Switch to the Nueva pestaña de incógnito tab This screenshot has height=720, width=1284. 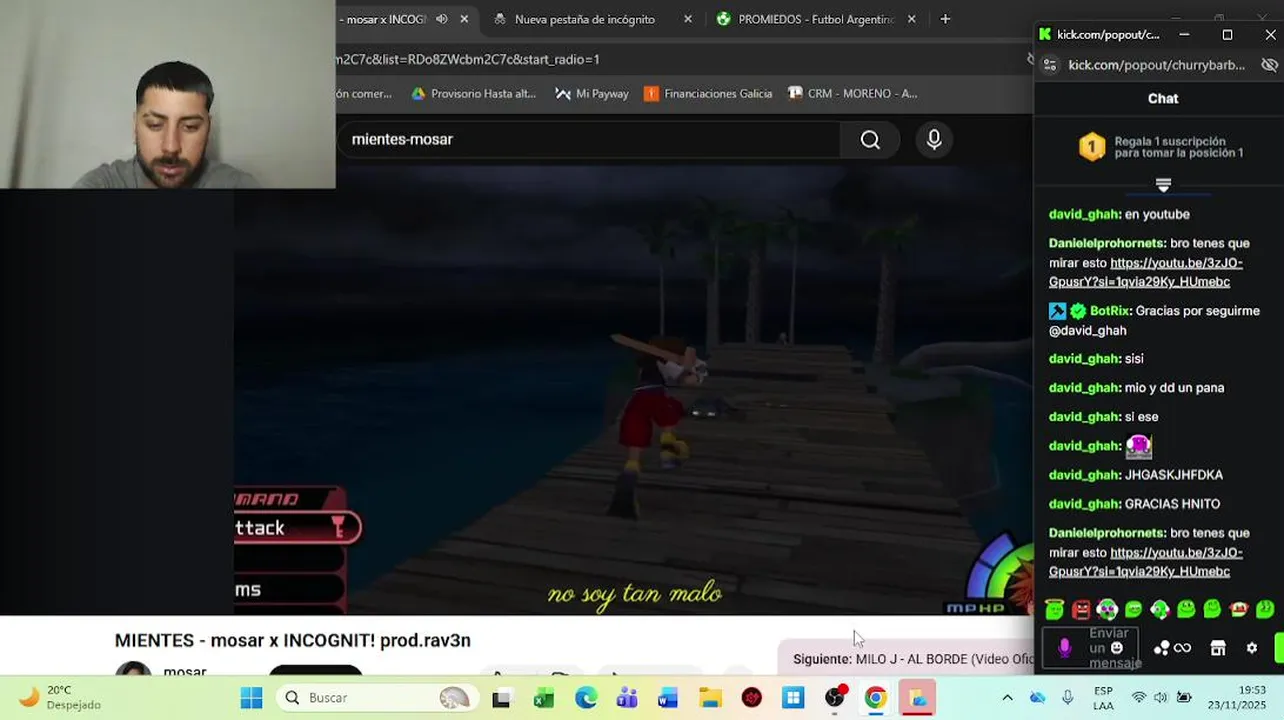(x=584, y=19)
